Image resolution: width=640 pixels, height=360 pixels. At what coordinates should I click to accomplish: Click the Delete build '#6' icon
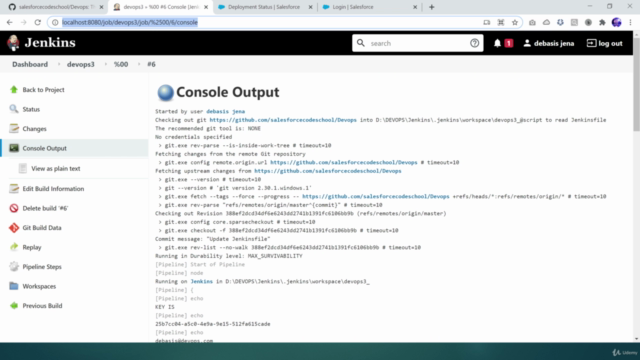[x=14, y=208]
